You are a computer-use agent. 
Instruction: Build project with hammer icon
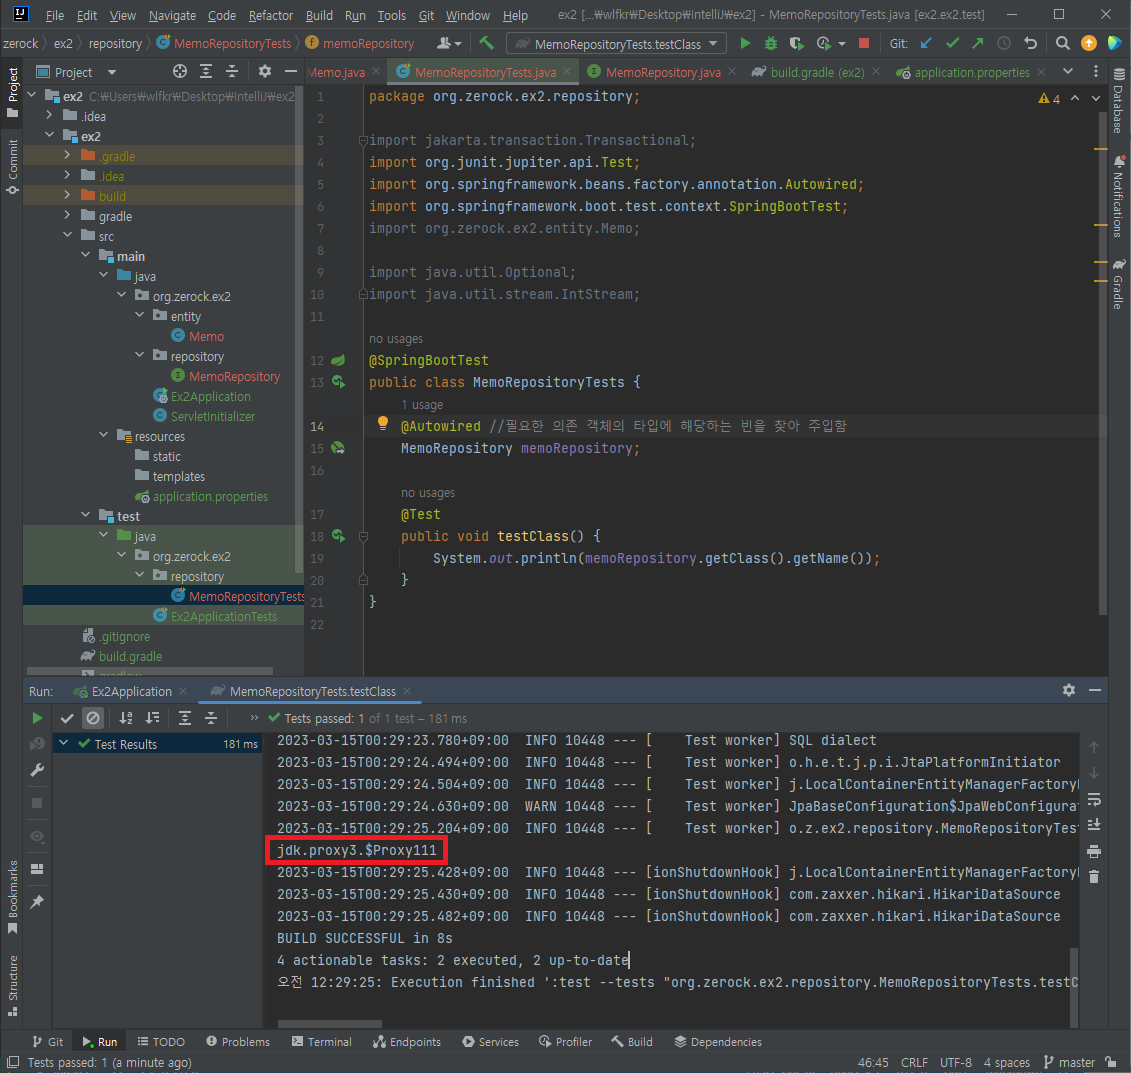point(487,43)
